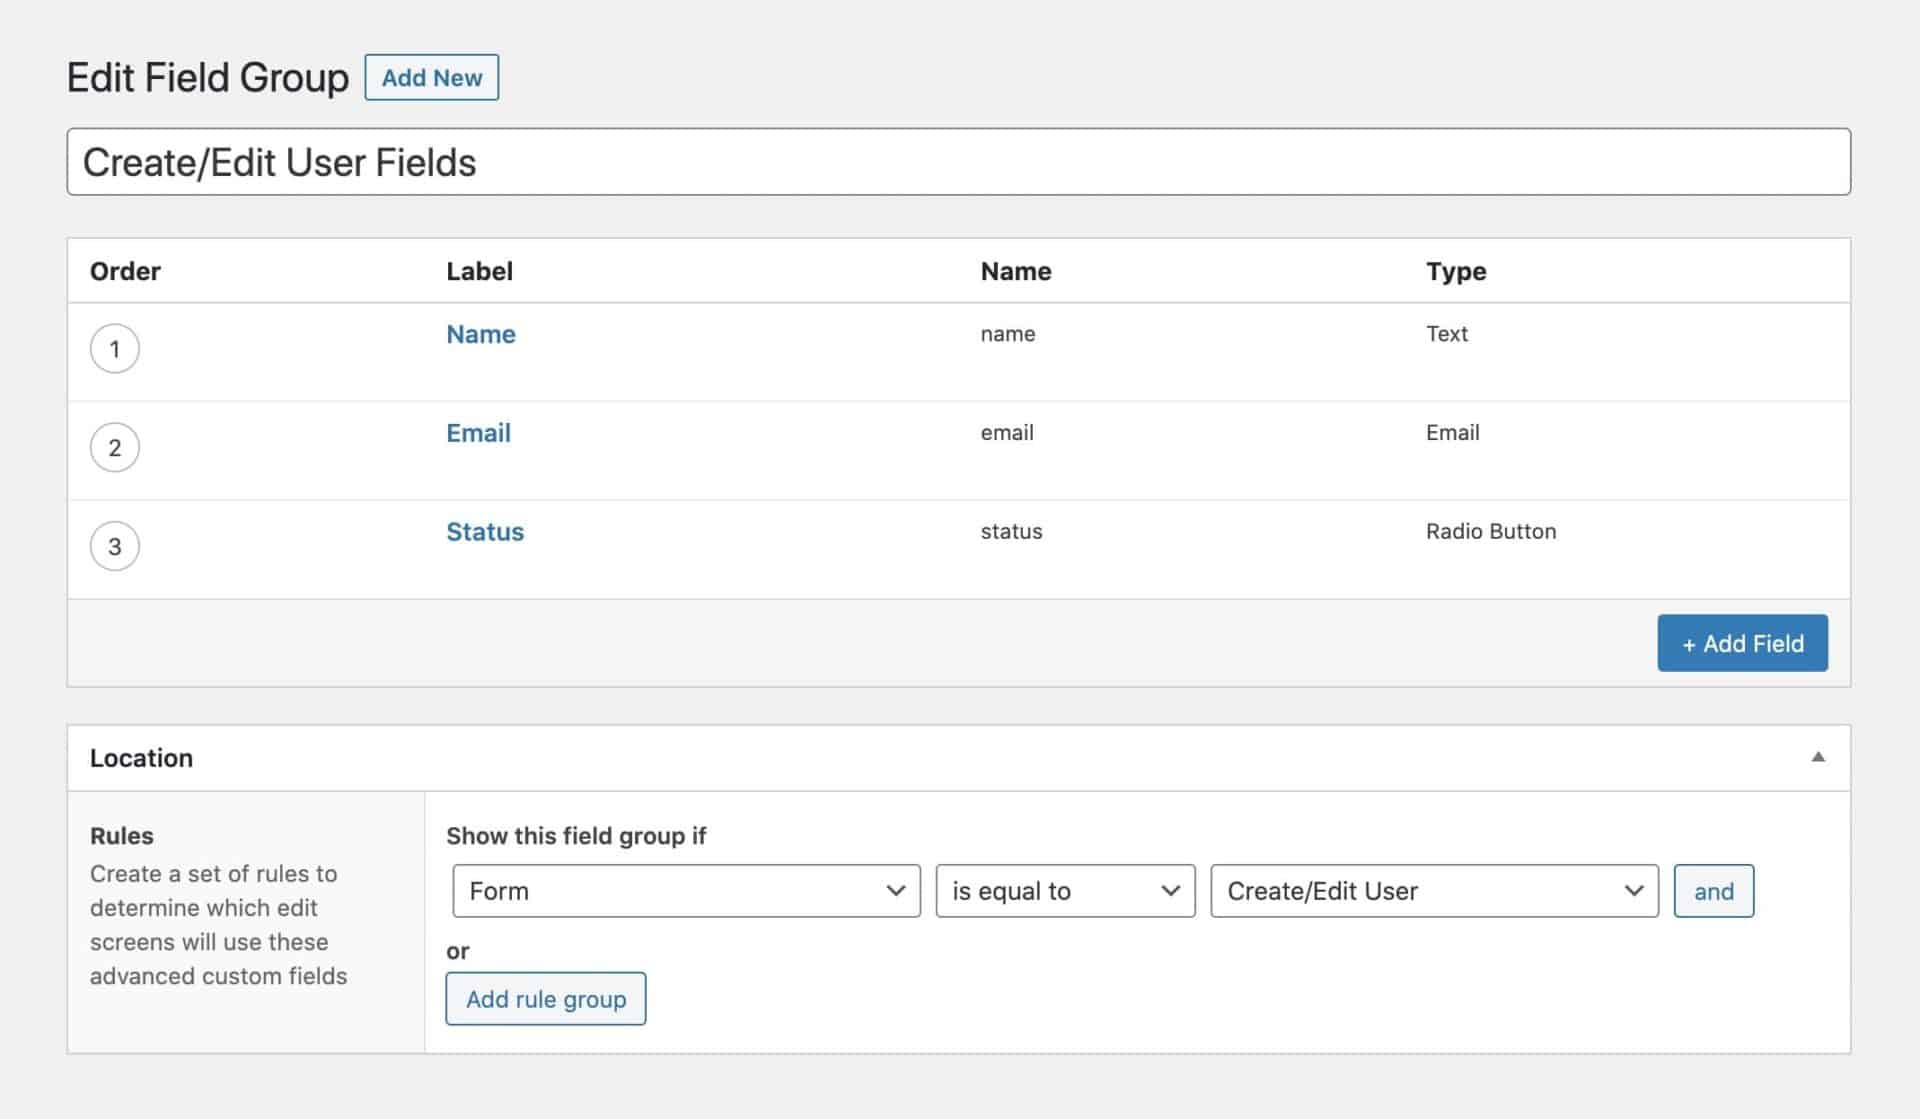Open the Email field for editing

coord(478,432)
